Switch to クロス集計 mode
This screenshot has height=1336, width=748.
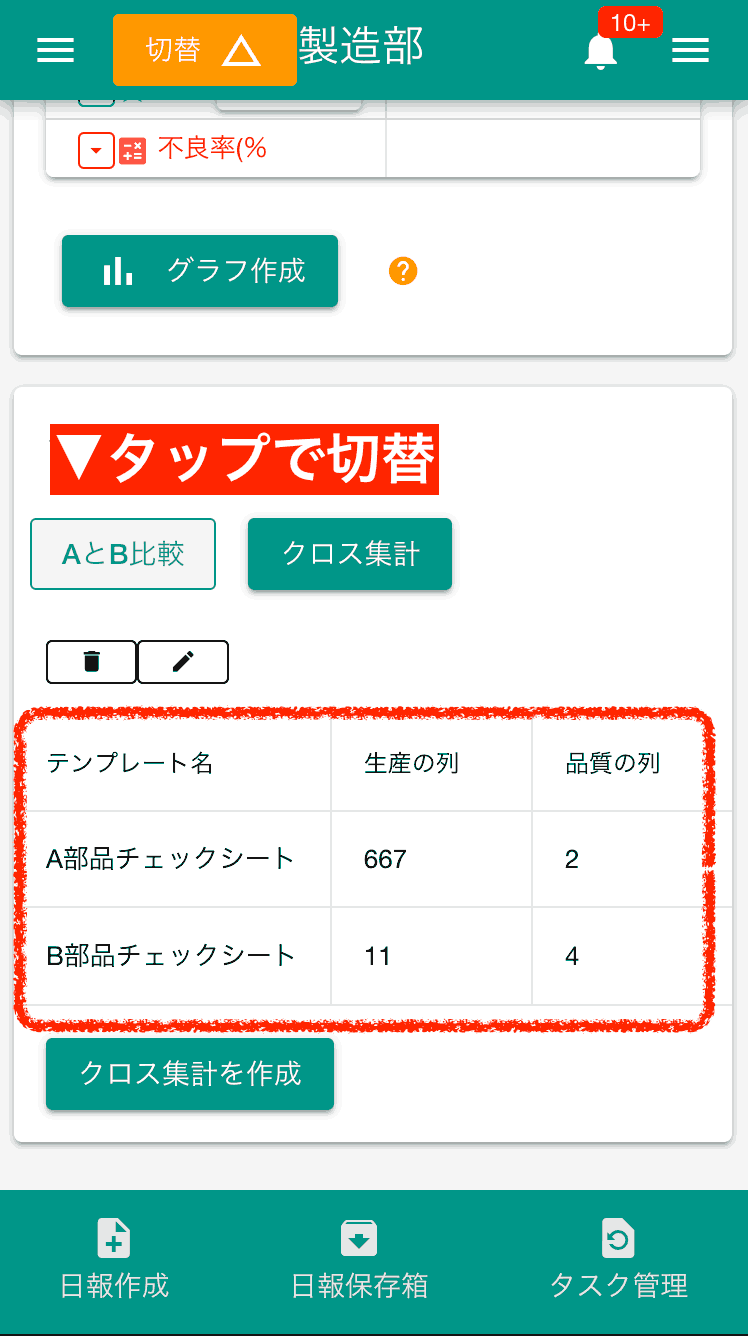349,554
